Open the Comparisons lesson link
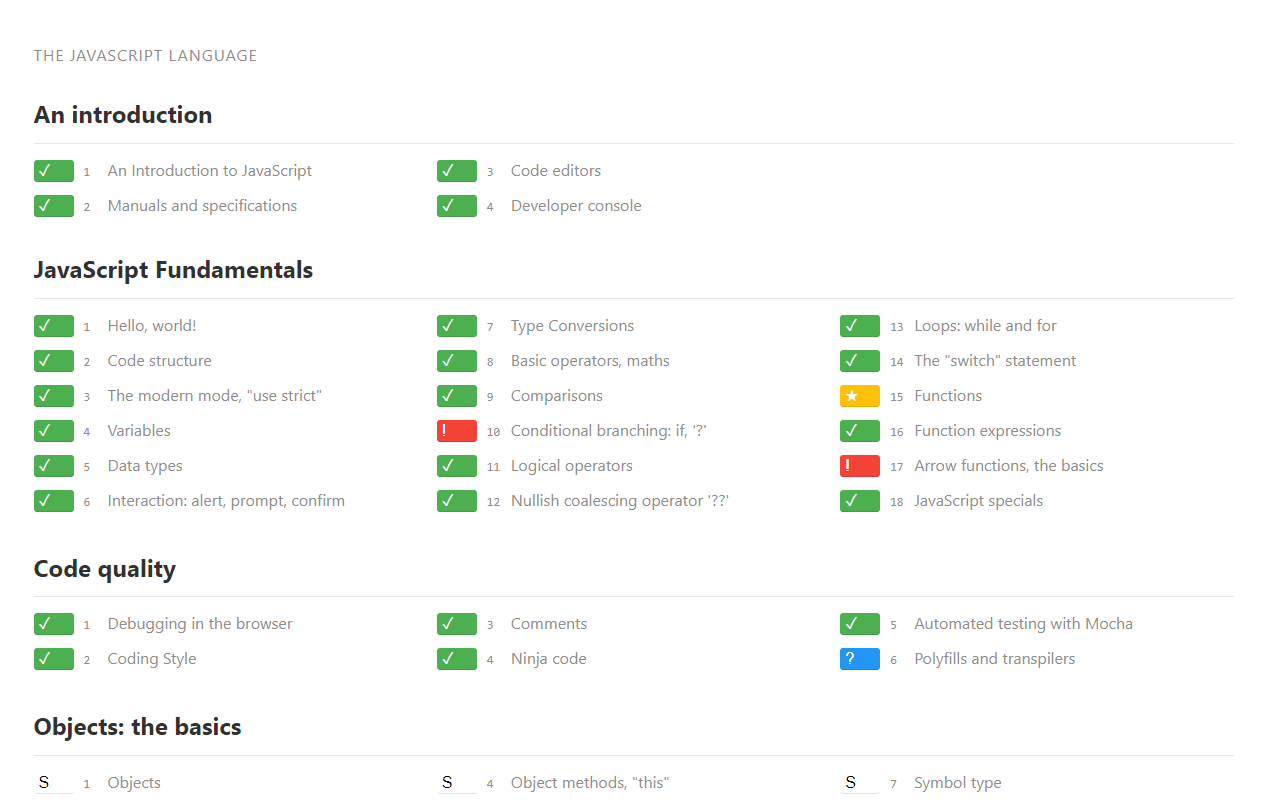The image size is (1280, 800). click(557, 396)
